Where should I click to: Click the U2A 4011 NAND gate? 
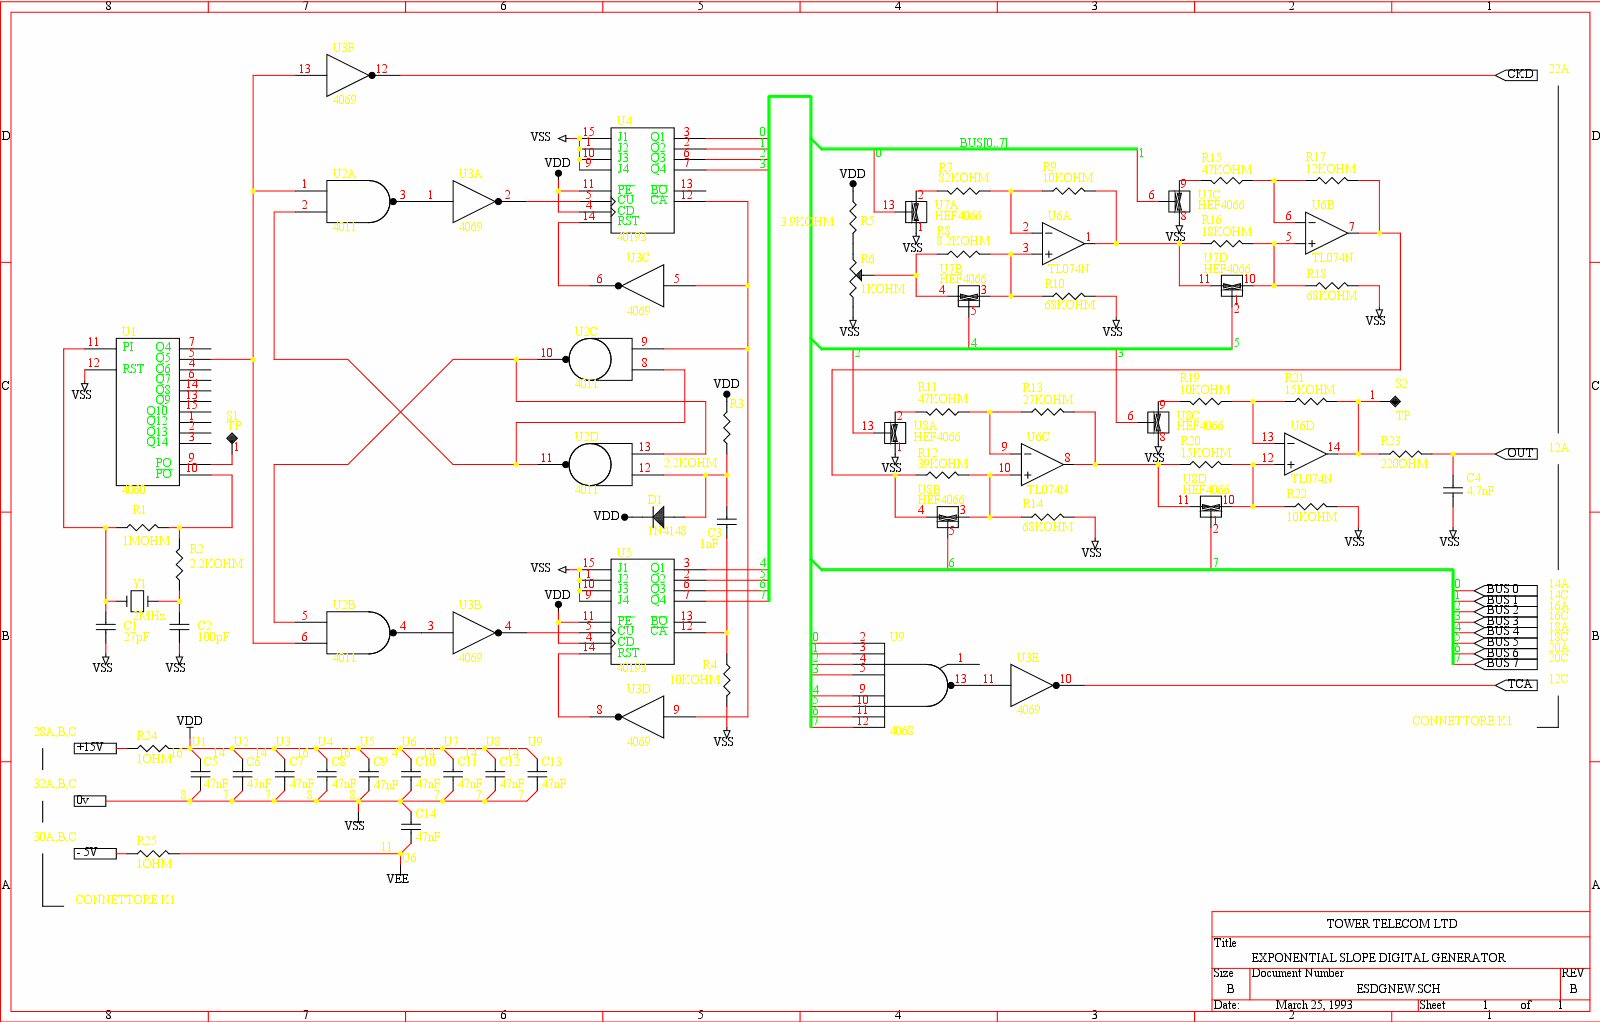coord(359,201)
